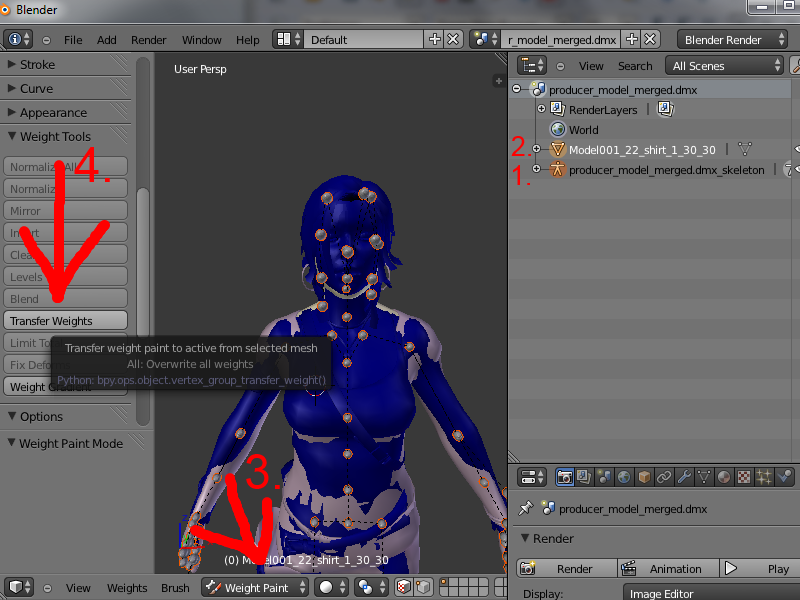Viewport: 800px width, 600px height.
Task: Toggle face selection masking for painting
Action: pos(403,587)
